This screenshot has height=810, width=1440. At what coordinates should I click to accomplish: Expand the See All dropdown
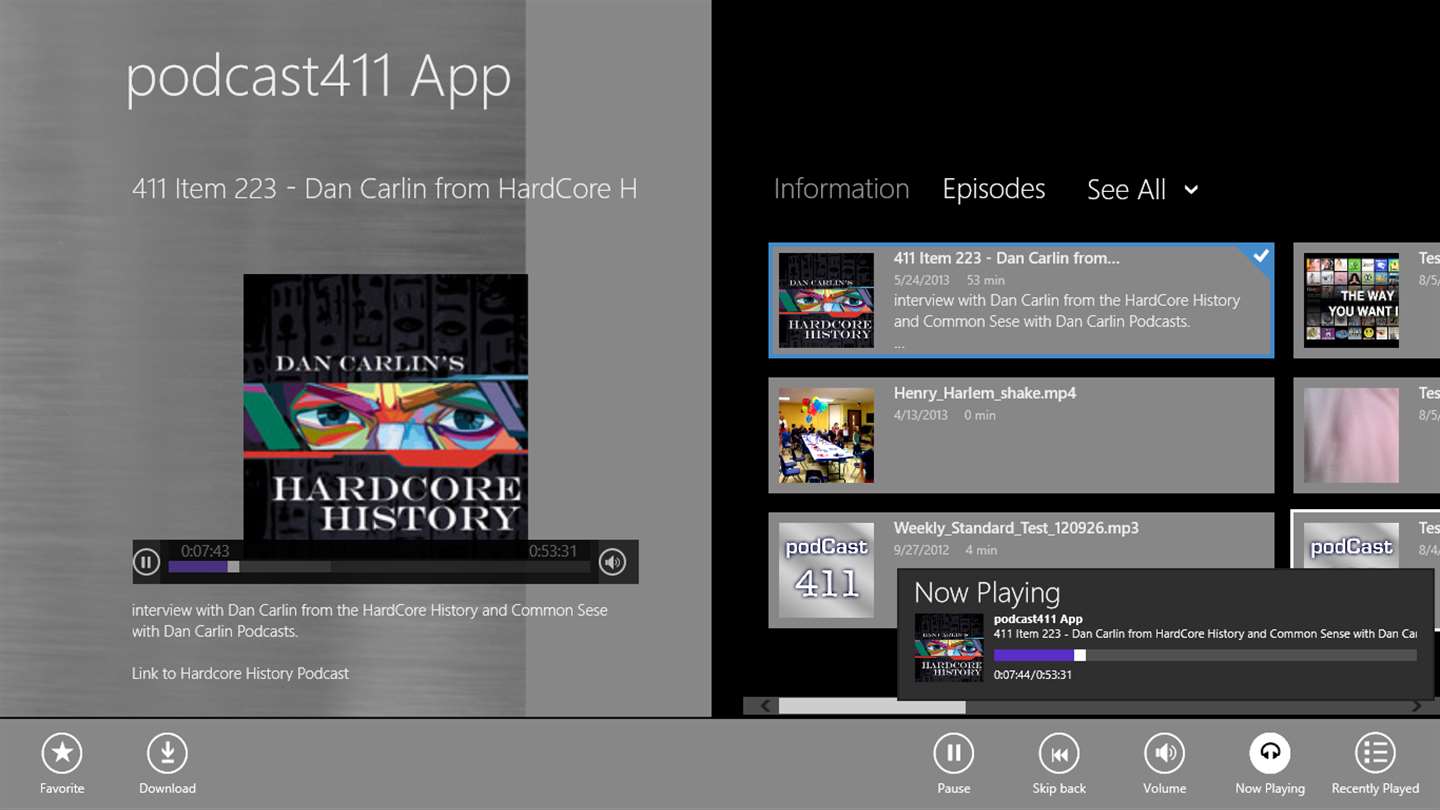[1142, 190]
